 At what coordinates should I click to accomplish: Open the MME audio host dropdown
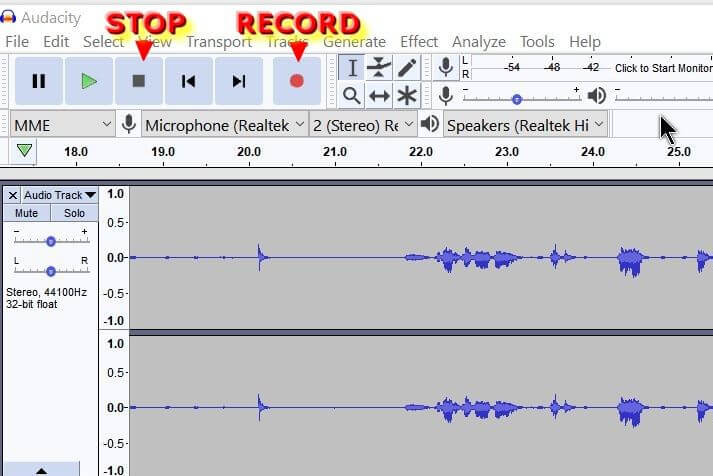point(62,124)
